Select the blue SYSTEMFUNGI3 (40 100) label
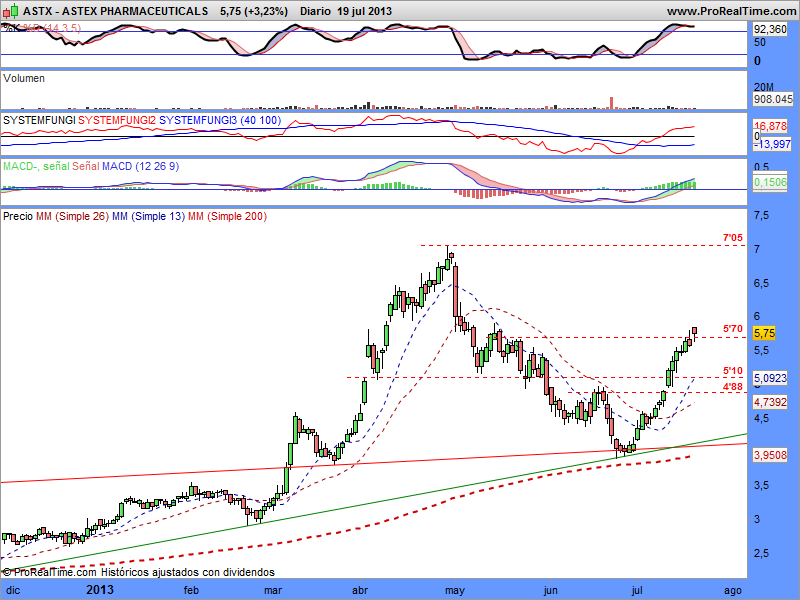The height and width of the screenshot is (600, 800). [220, 120]
